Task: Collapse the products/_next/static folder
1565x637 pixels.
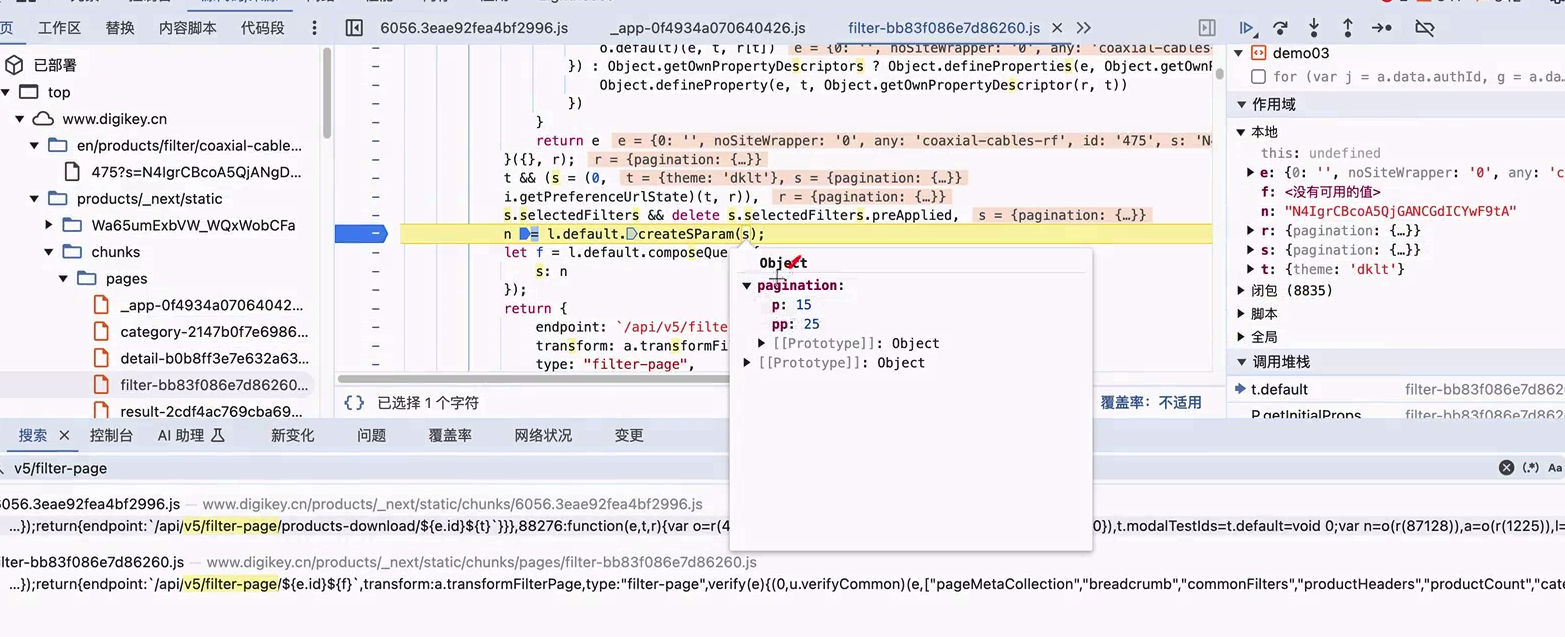Action: pyautogui.click(x=35, y=199)
